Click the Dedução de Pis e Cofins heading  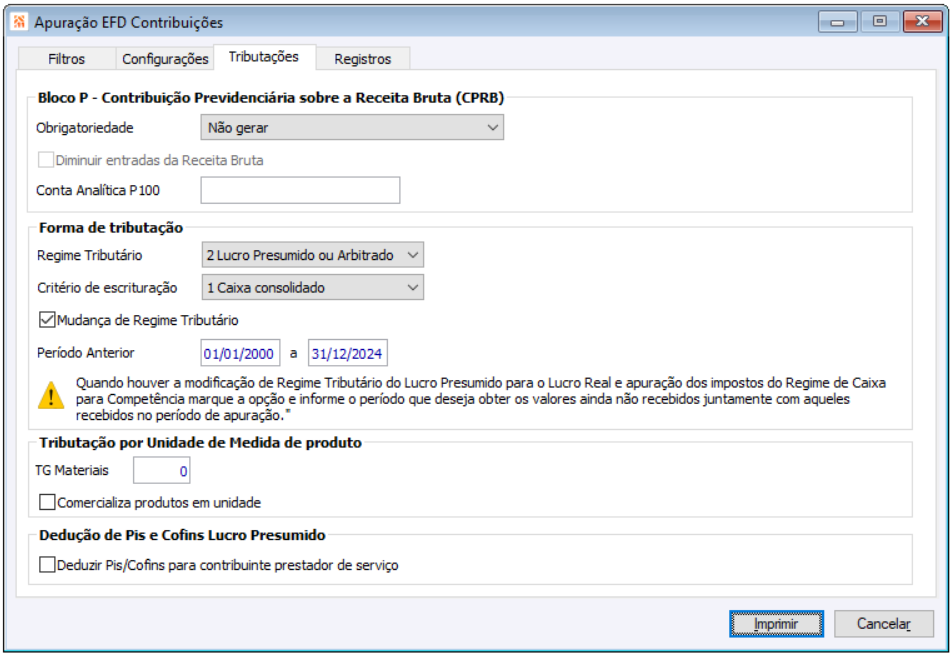click(182, 535)
